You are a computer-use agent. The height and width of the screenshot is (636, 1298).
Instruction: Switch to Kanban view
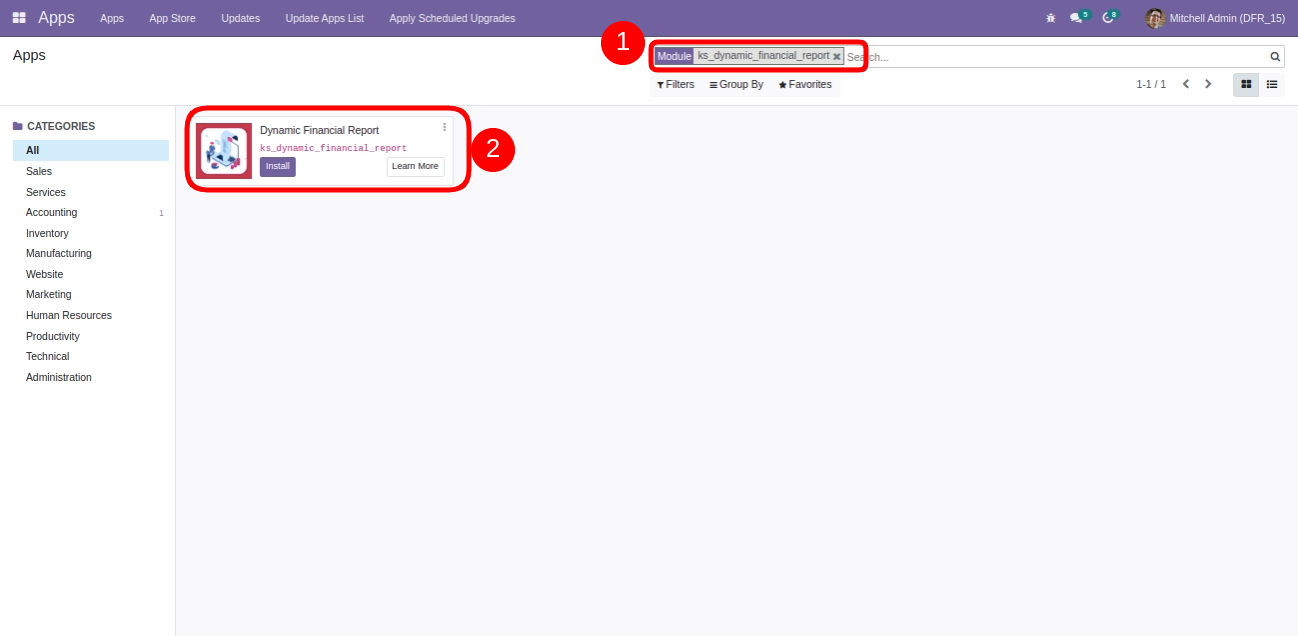1246,85
